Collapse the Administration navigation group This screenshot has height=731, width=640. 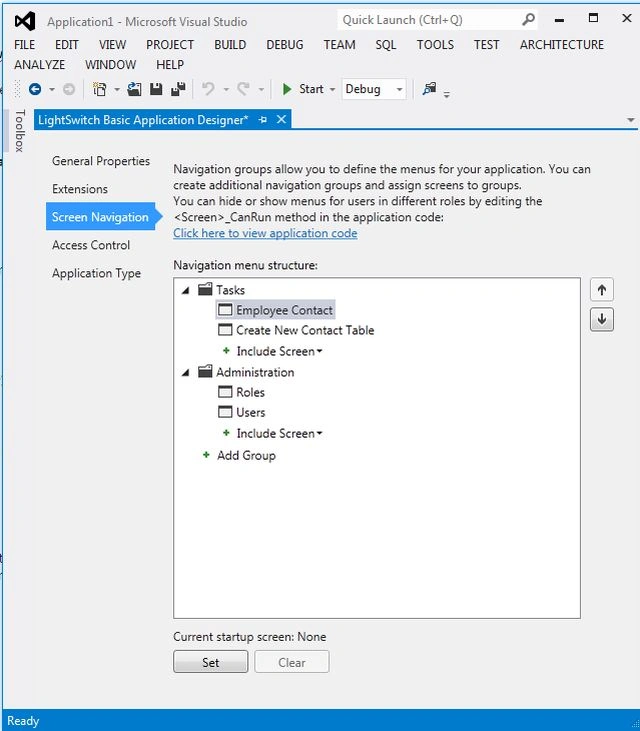(186, 372)
